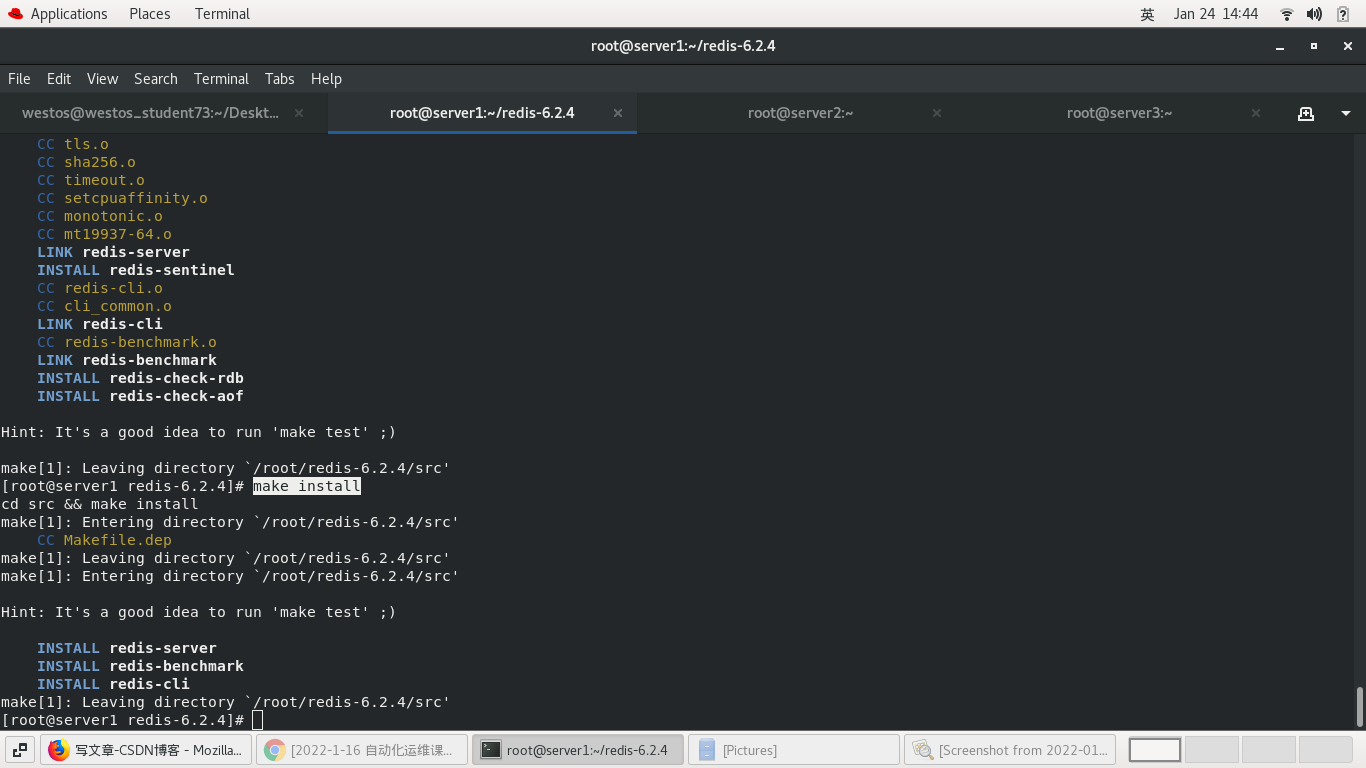The image size is (1366, 768).
Task: Switch to the second workspace in switcher
Action: click(x=1212, y=750)
